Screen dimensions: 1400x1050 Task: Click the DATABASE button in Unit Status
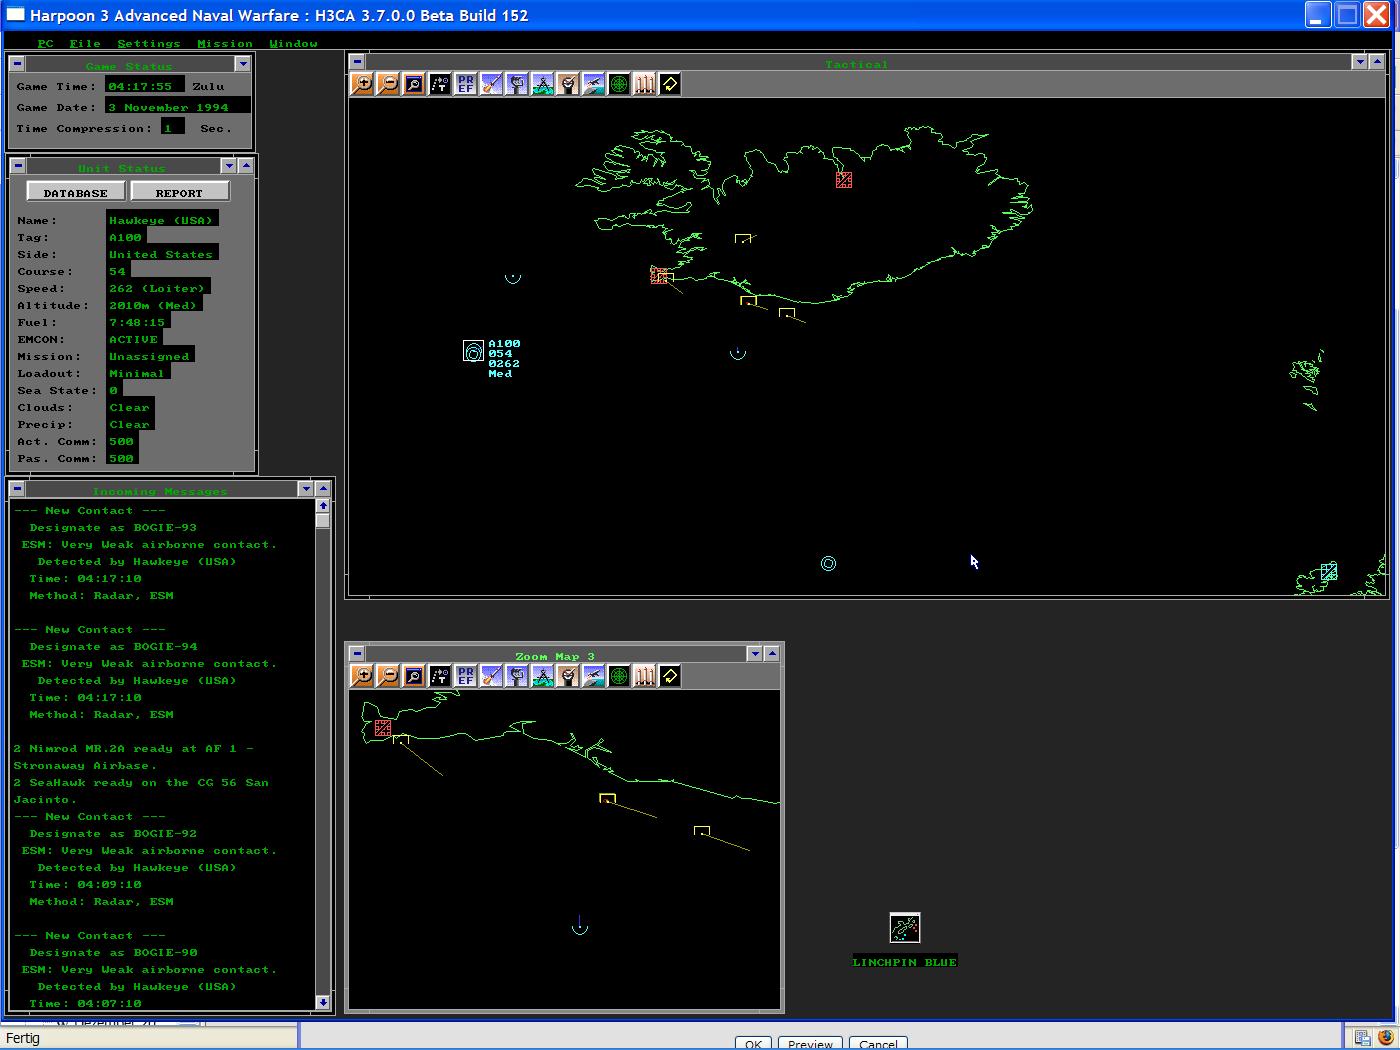[x=75, y=191]
